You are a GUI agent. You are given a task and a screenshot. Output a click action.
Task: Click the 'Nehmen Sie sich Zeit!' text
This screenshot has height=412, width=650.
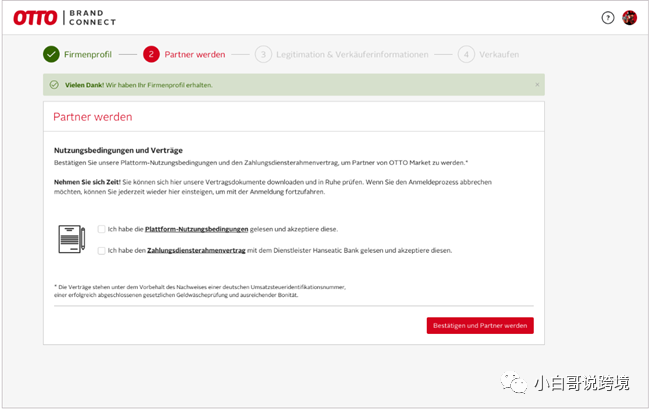(x=87, y=182)
